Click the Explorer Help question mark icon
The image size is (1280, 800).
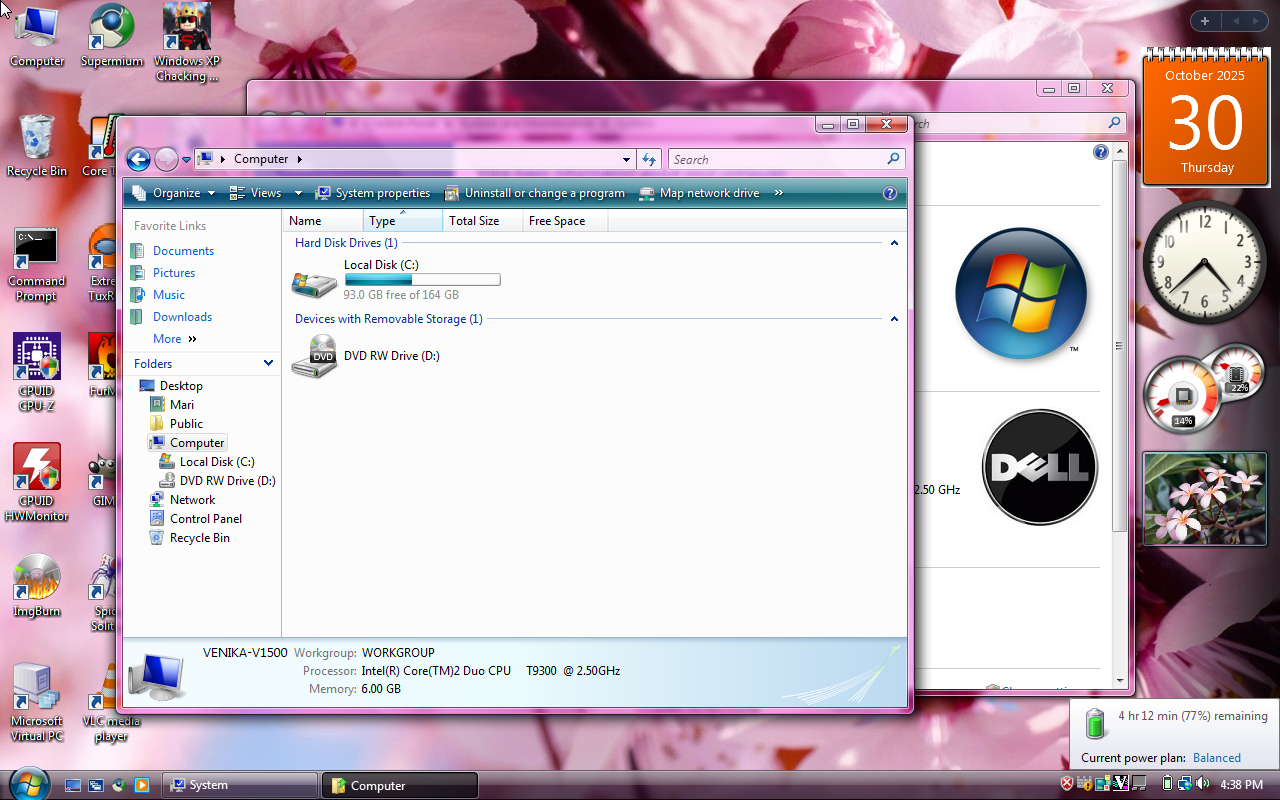click(890, 193)
